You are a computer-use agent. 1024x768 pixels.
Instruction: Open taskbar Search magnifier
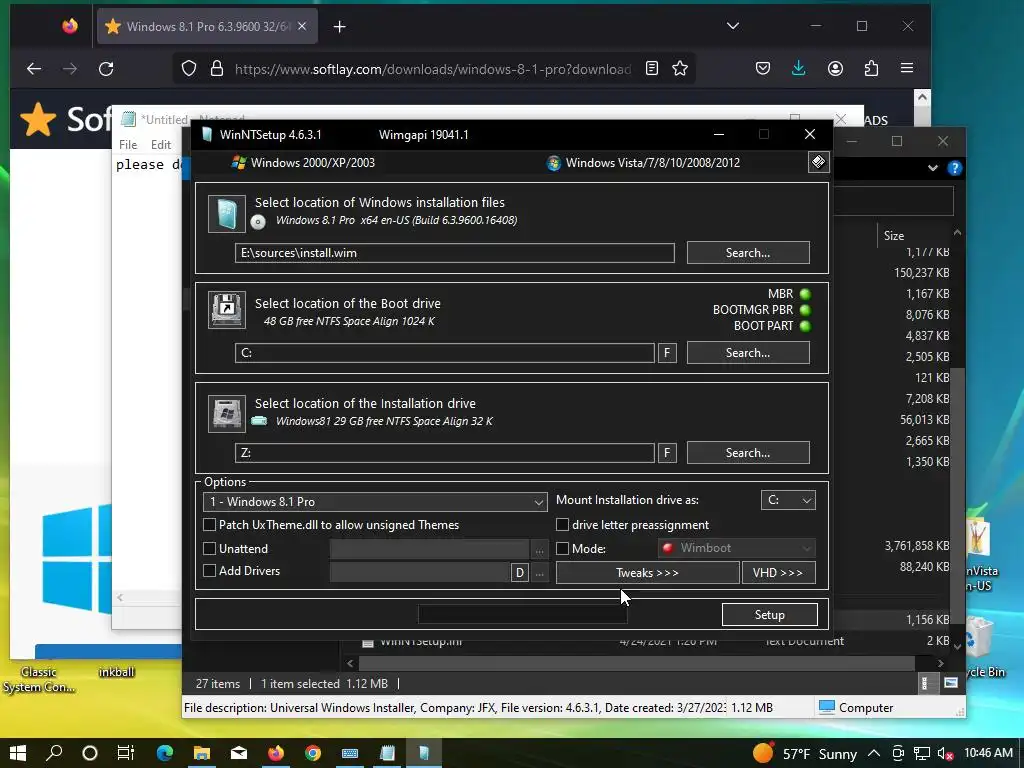[54, 753]
